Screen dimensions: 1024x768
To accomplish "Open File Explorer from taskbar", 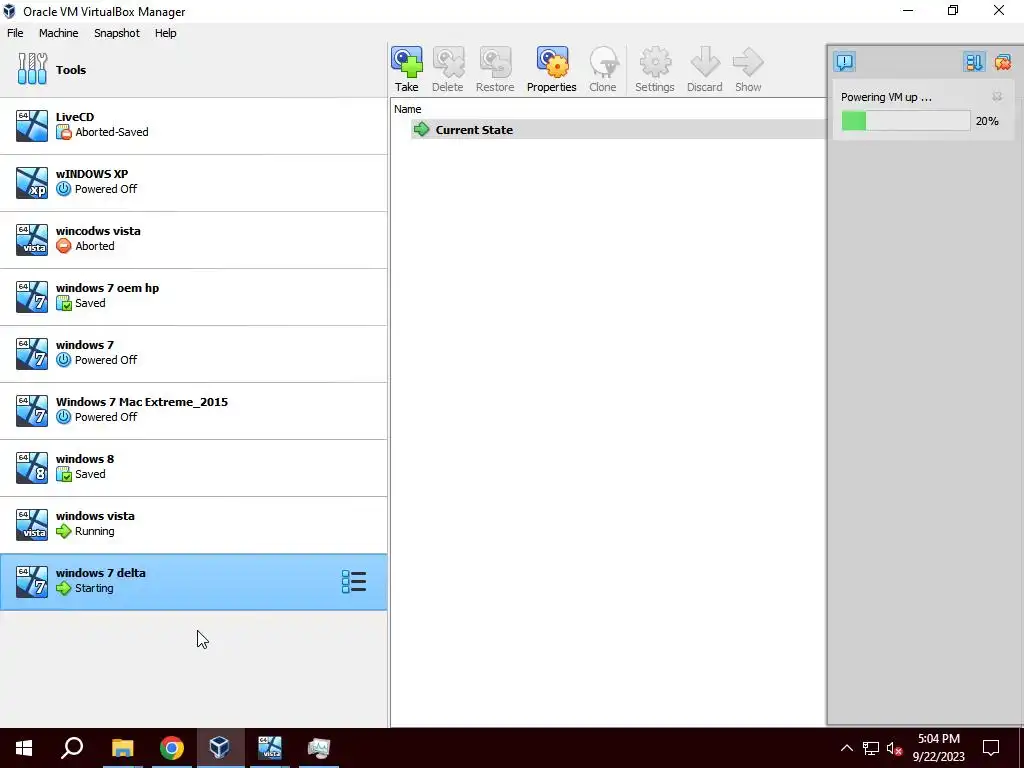I will pos(122,748).
